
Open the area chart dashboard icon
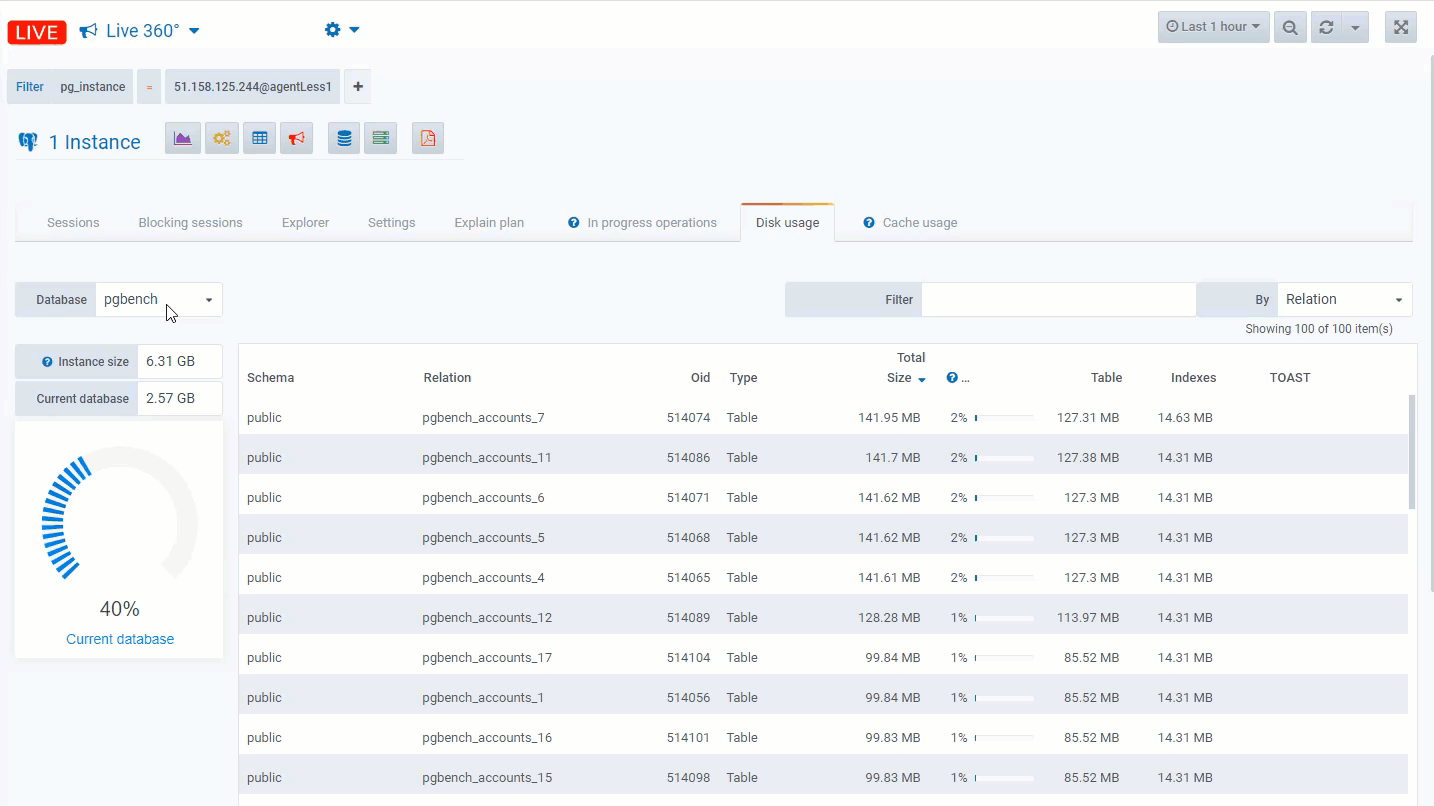(182, 138)
